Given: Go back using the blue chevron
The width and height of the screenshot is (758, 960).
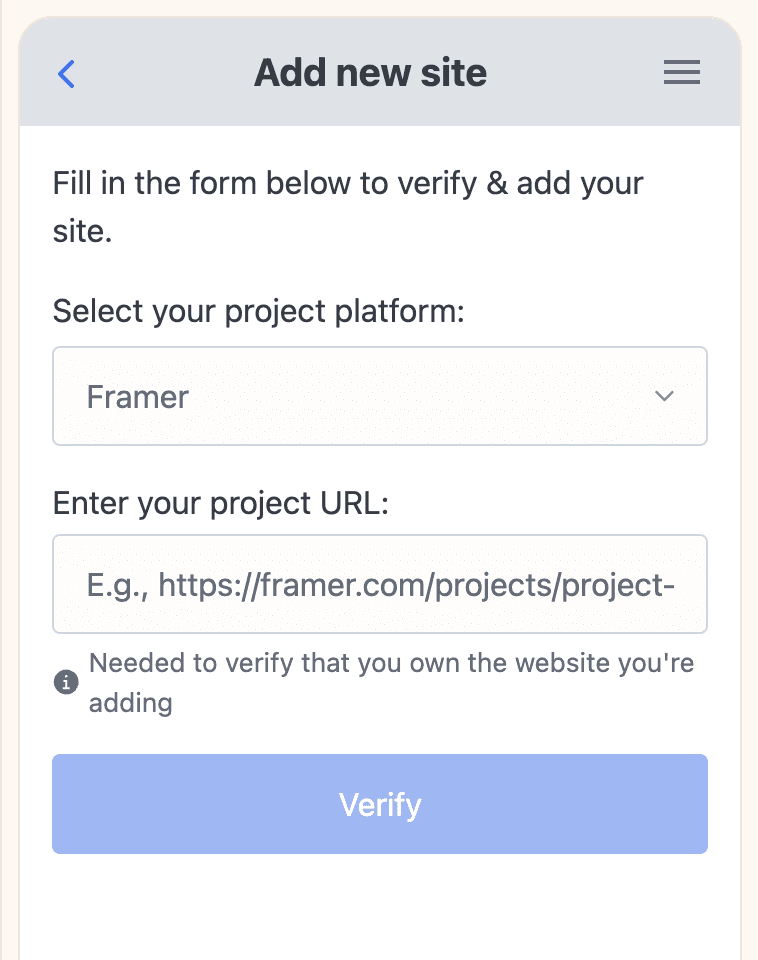Looking at the screenshot, I should [66, 73].
